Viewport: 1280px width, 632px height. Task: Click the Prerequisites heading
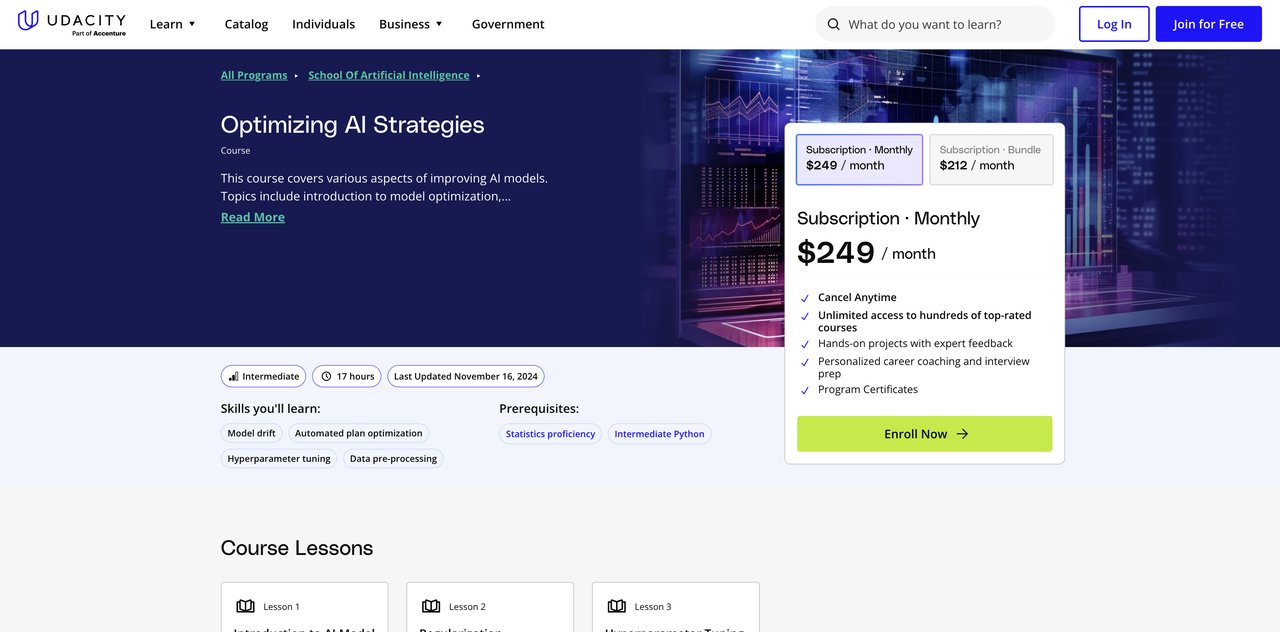(539, 408)
